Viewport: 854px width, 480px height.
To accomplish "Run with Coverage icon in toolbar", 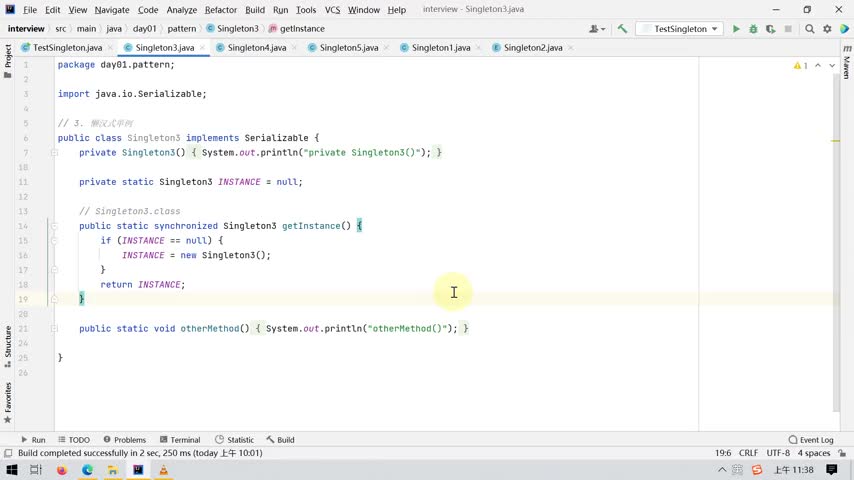I will (x=771, y=29).
